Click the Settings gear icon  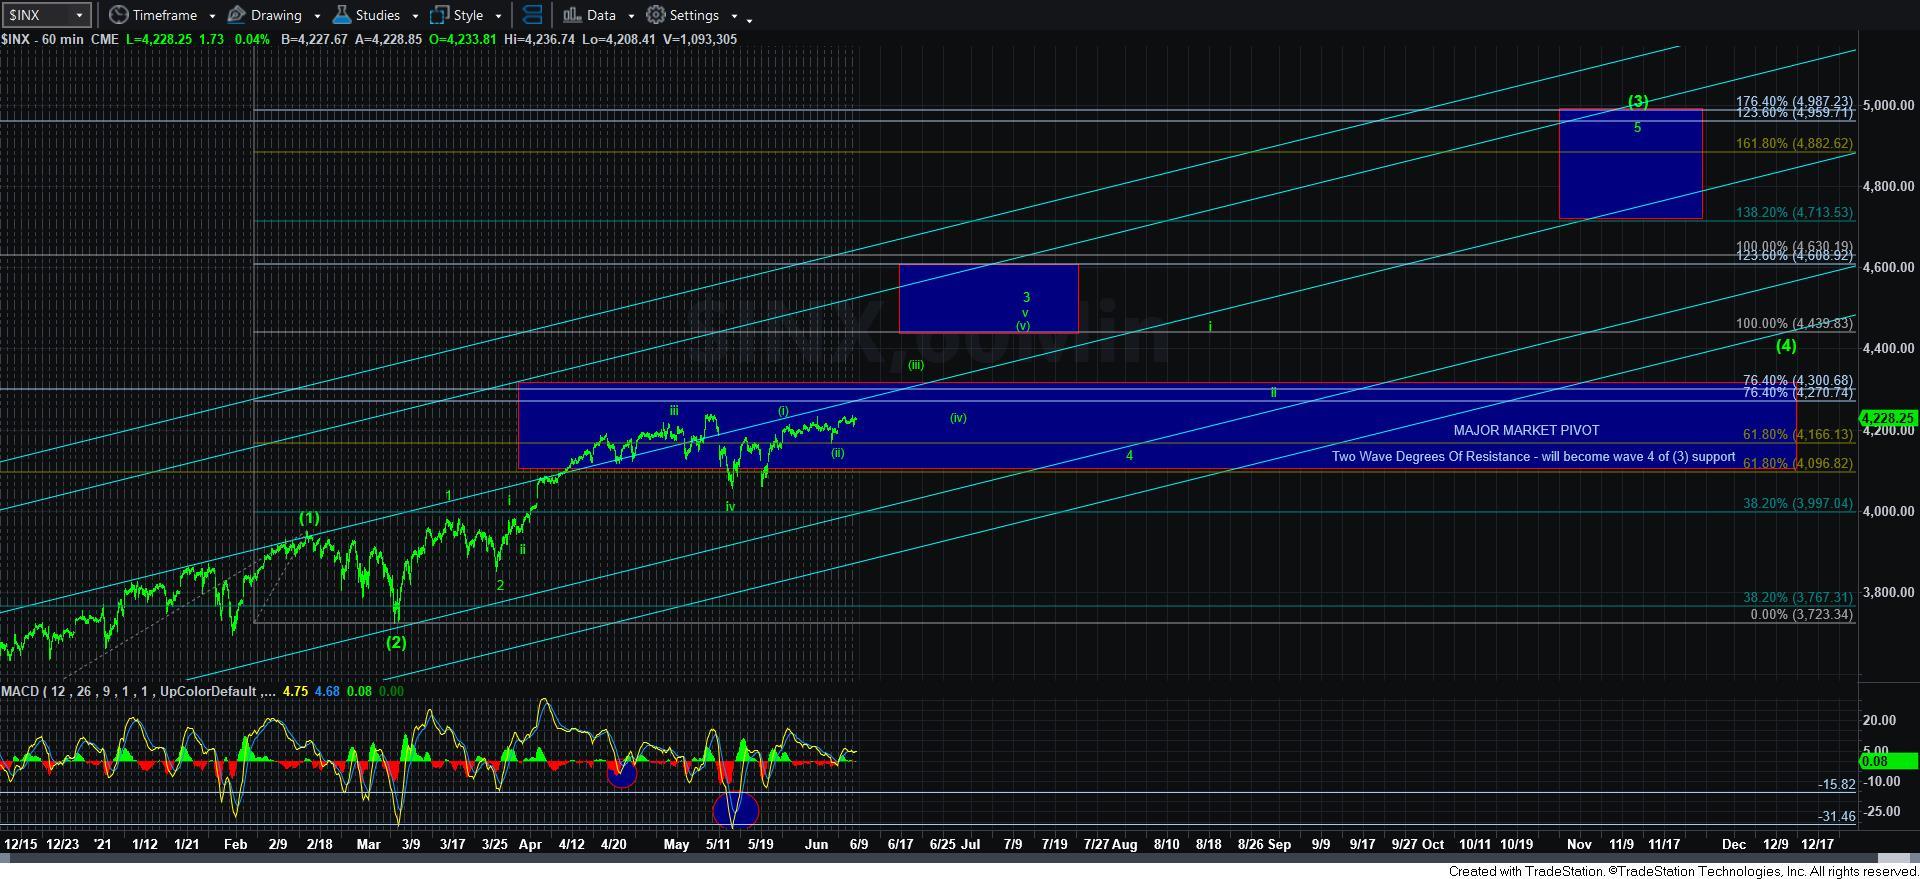[656, 15]
